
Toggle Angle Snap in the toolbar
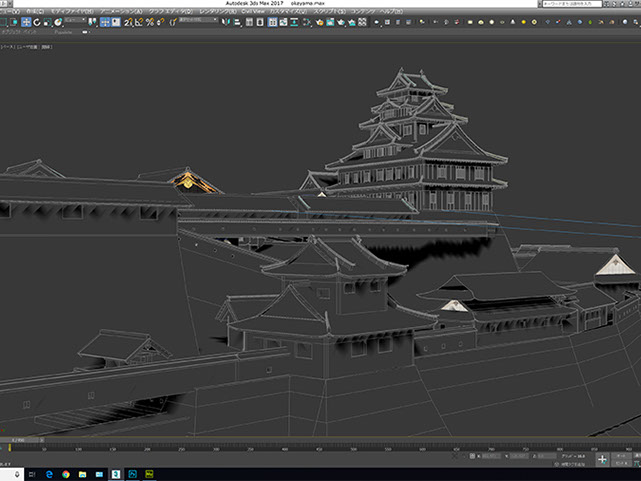(139, 22)
